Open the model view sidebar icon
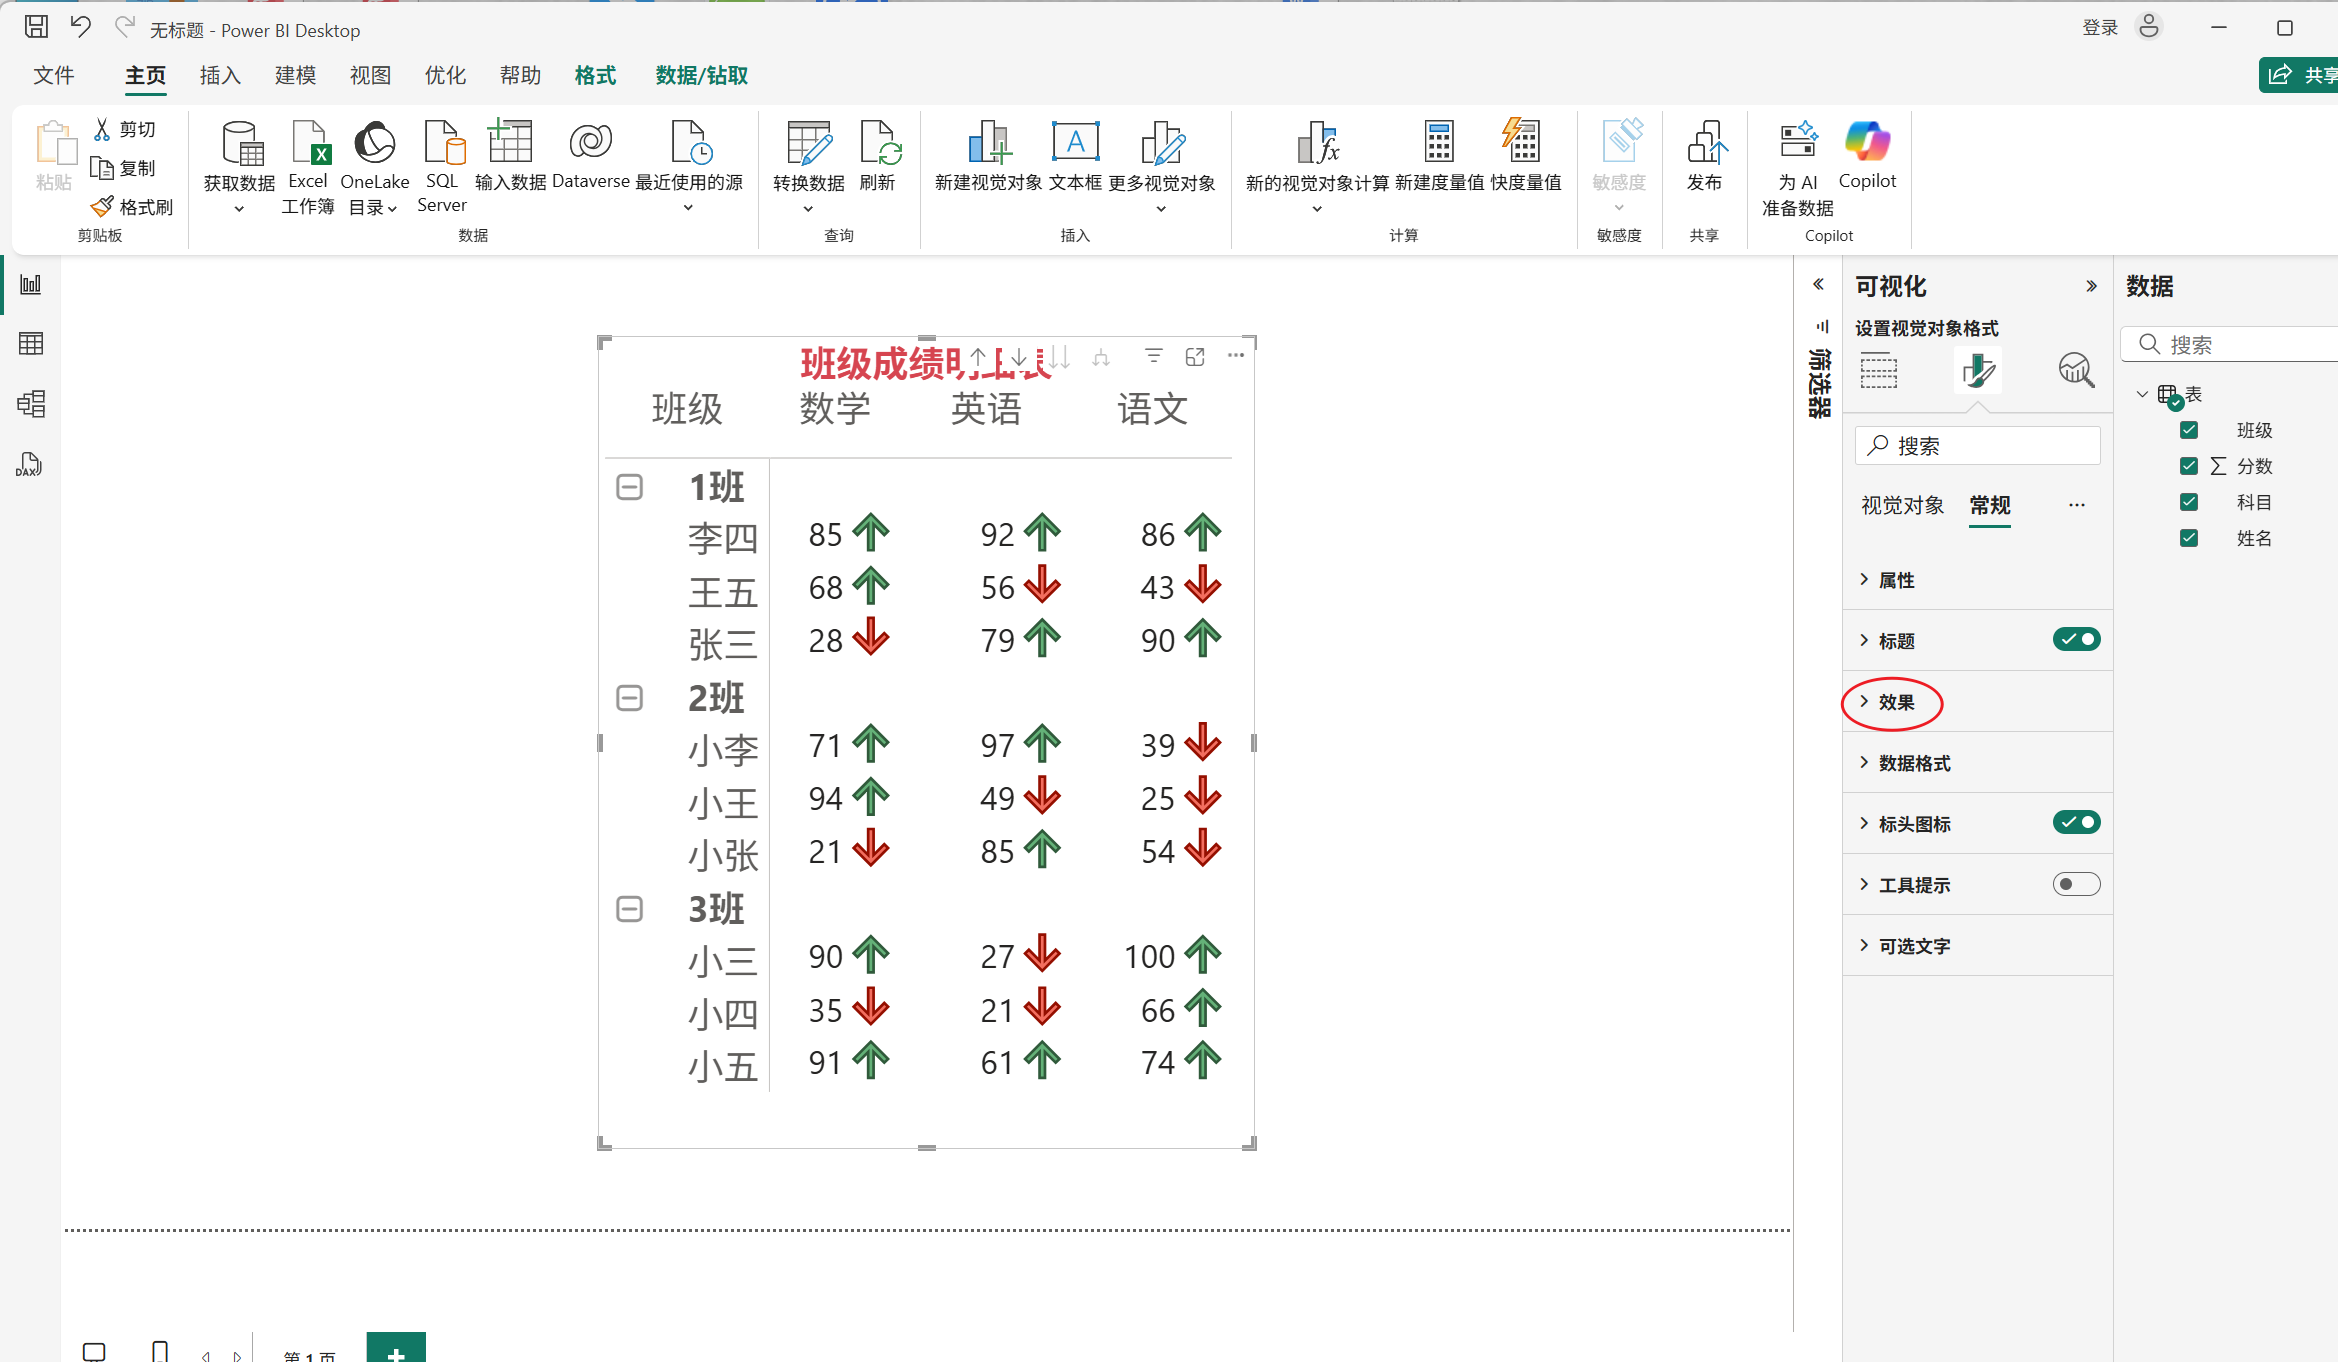The image size is (2338, 1362). pyautogui.click(x=31, y=404)
